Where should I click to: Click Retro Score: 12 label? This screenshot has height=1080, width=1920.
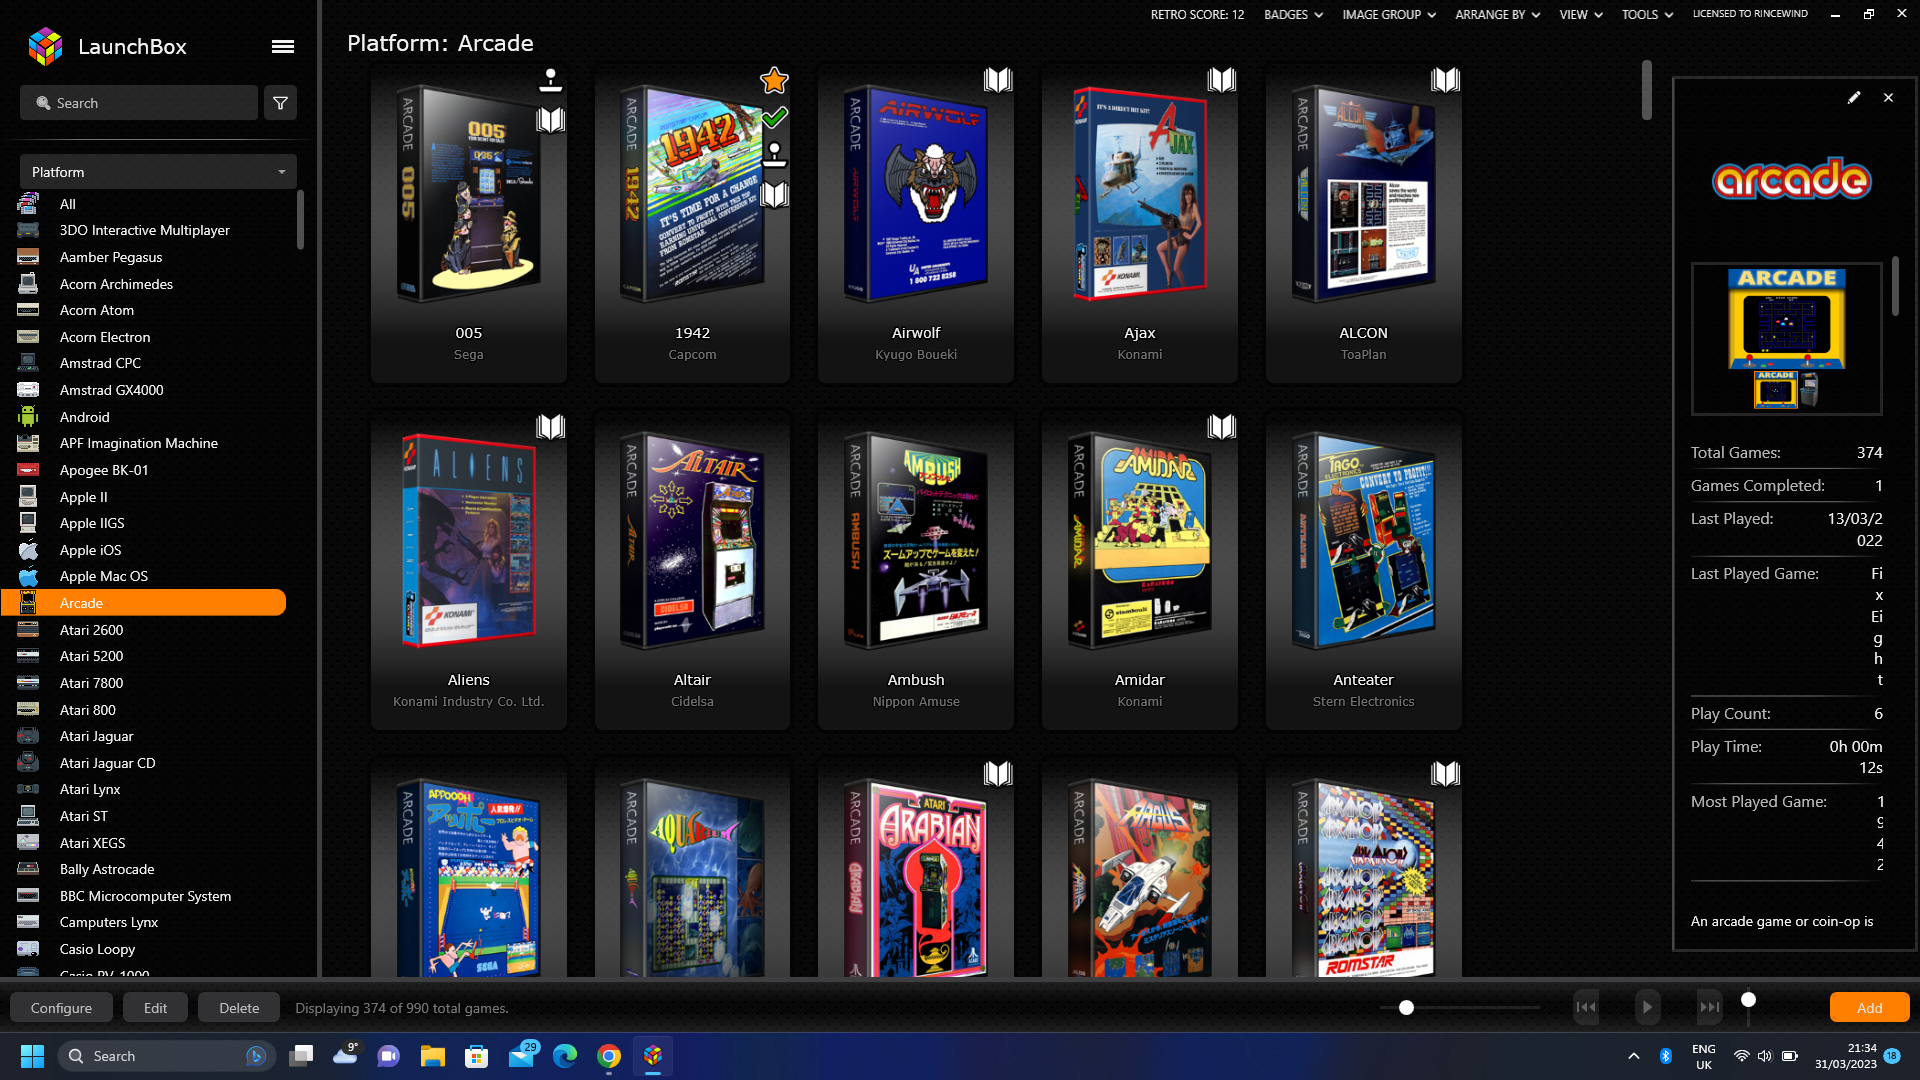pyautogui.click(x=1197, y=14)
